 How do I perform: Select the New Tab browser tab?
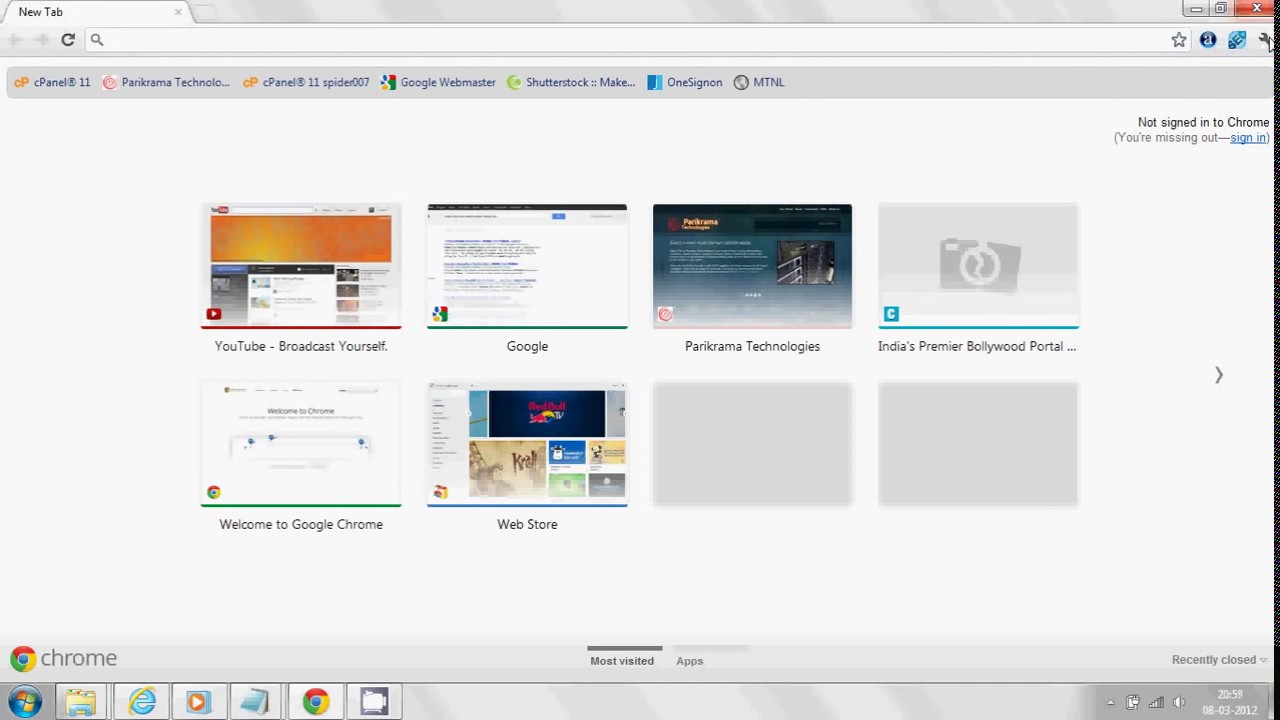[96, 12]
